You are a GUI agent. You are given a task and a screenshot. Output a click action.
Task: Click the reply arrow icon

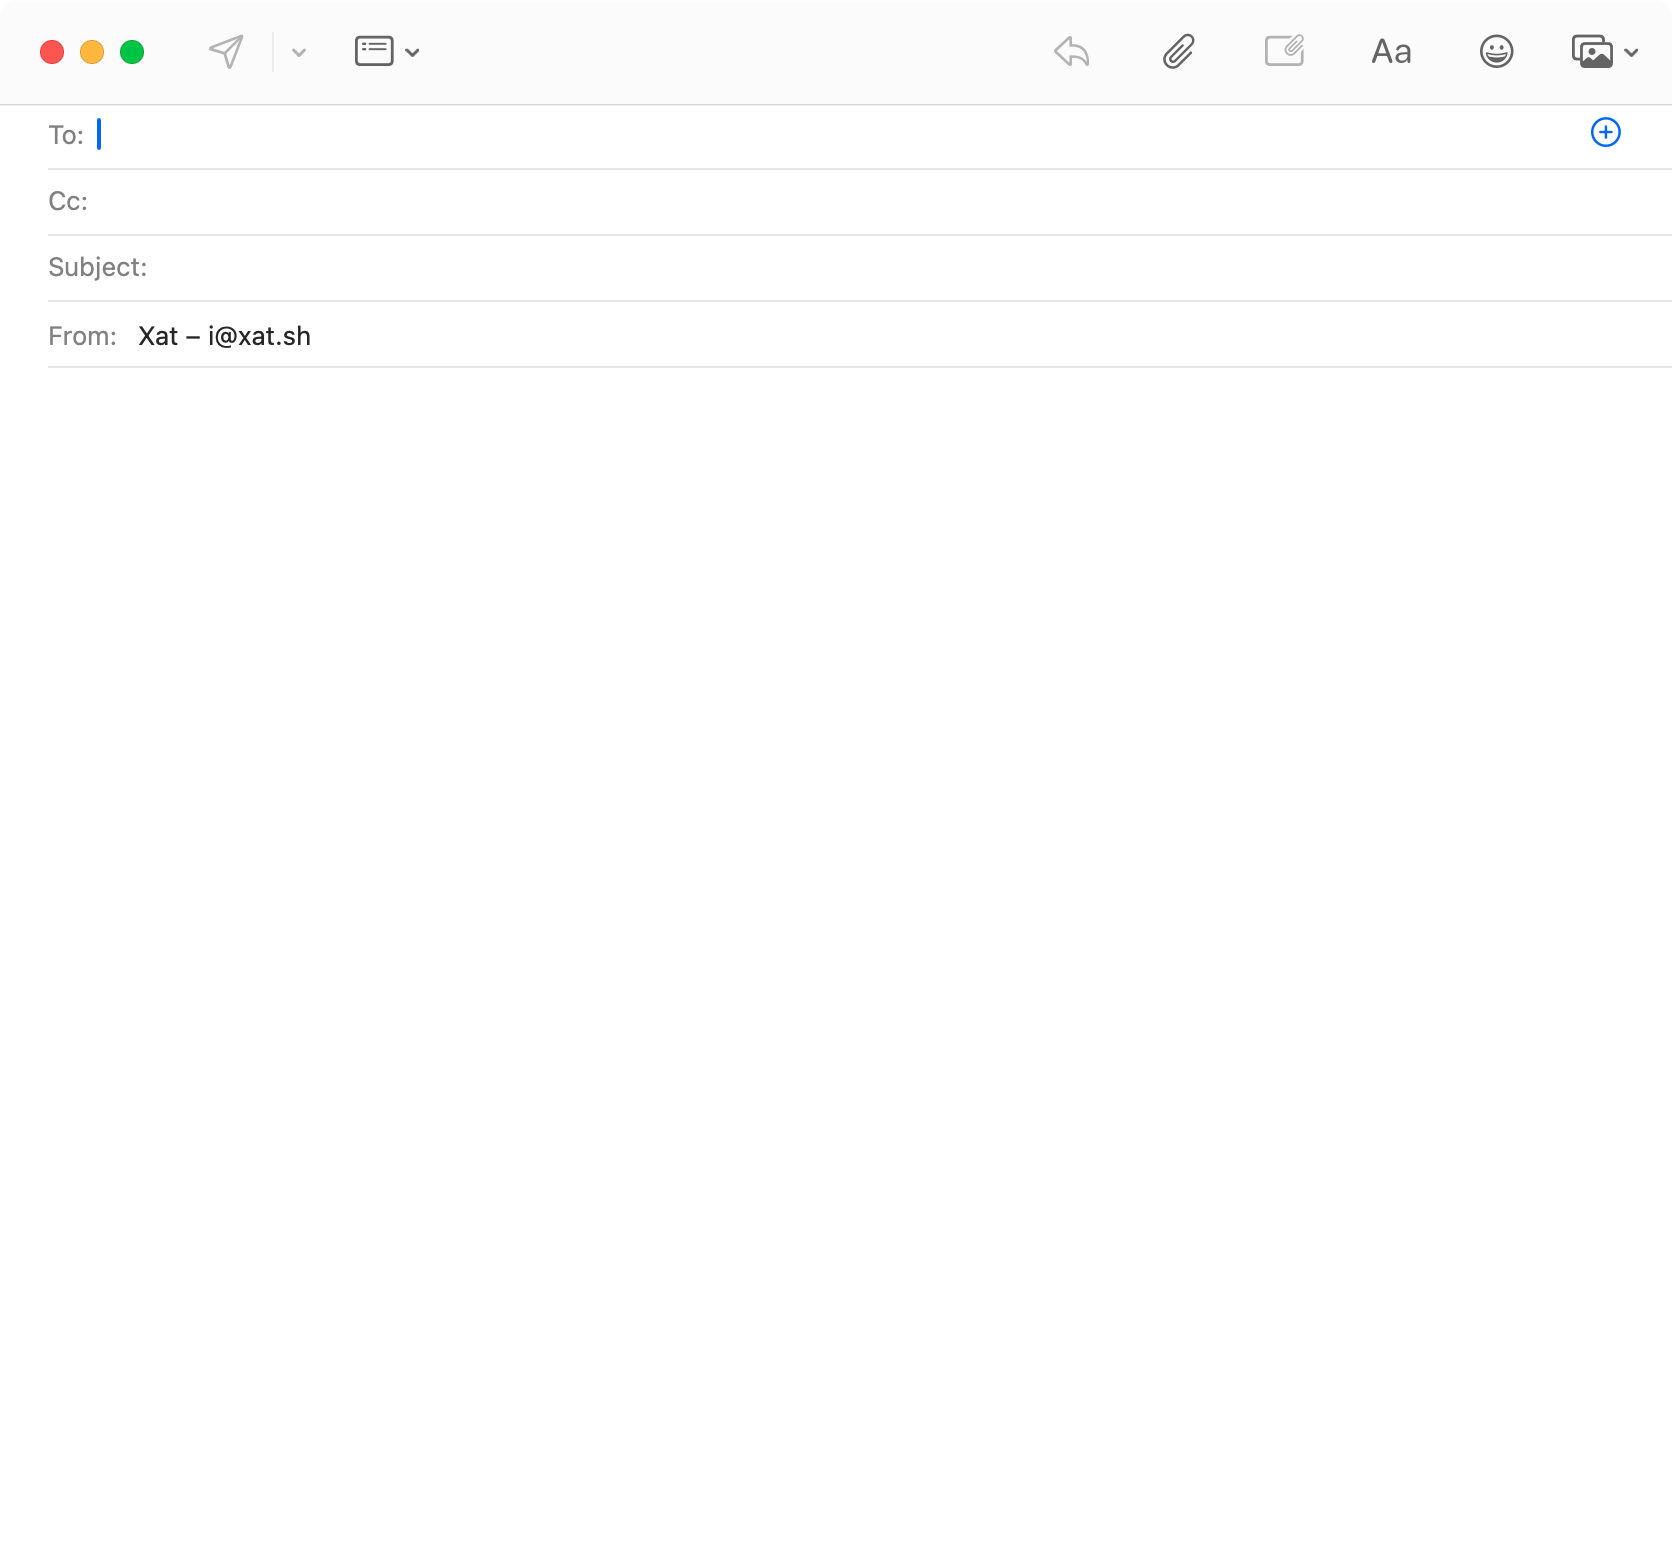1071,52
